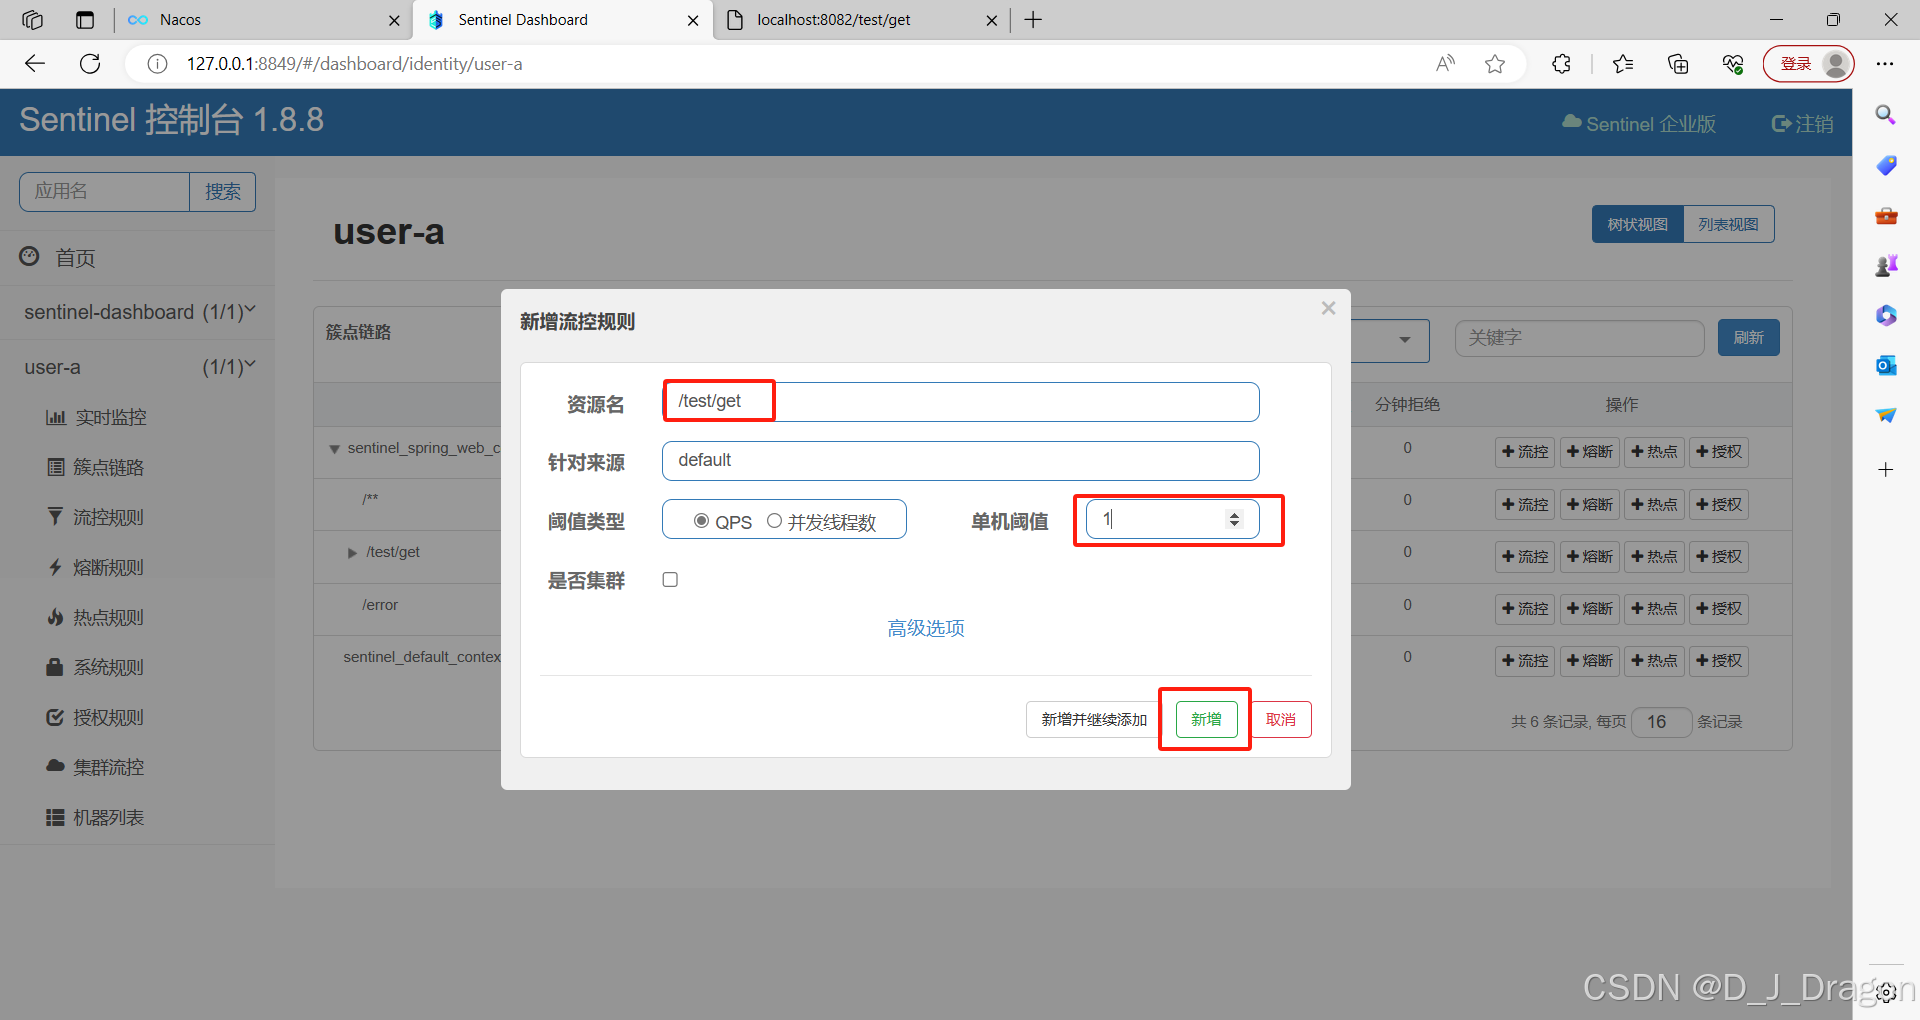Open sidebar Microsoft 365 icon
This screenshot has height=1020, width=1920.
pos(1886,315)
